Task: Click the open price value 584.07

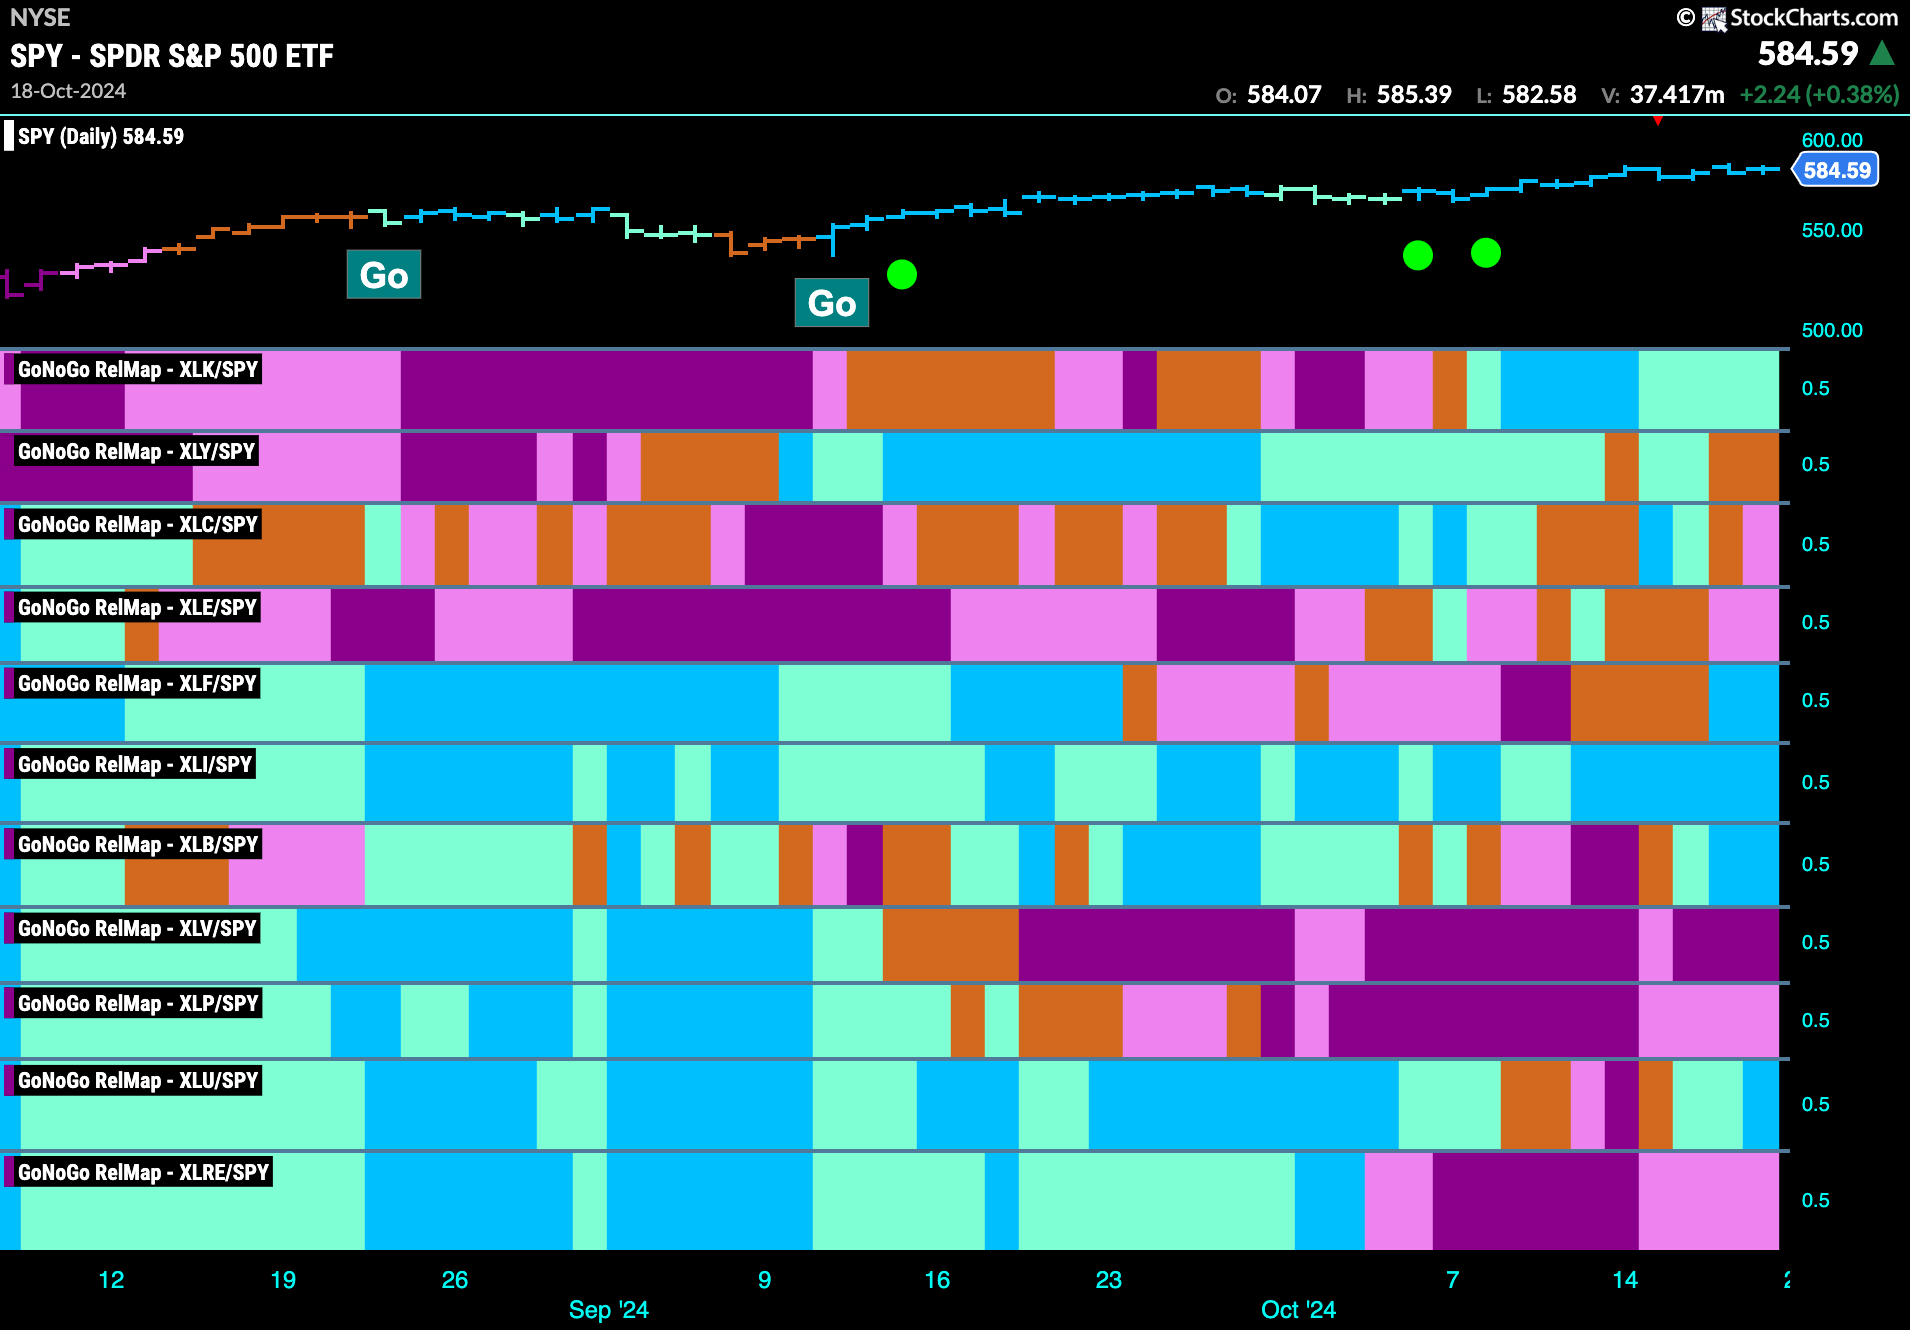Action: tap(1284, 95)
